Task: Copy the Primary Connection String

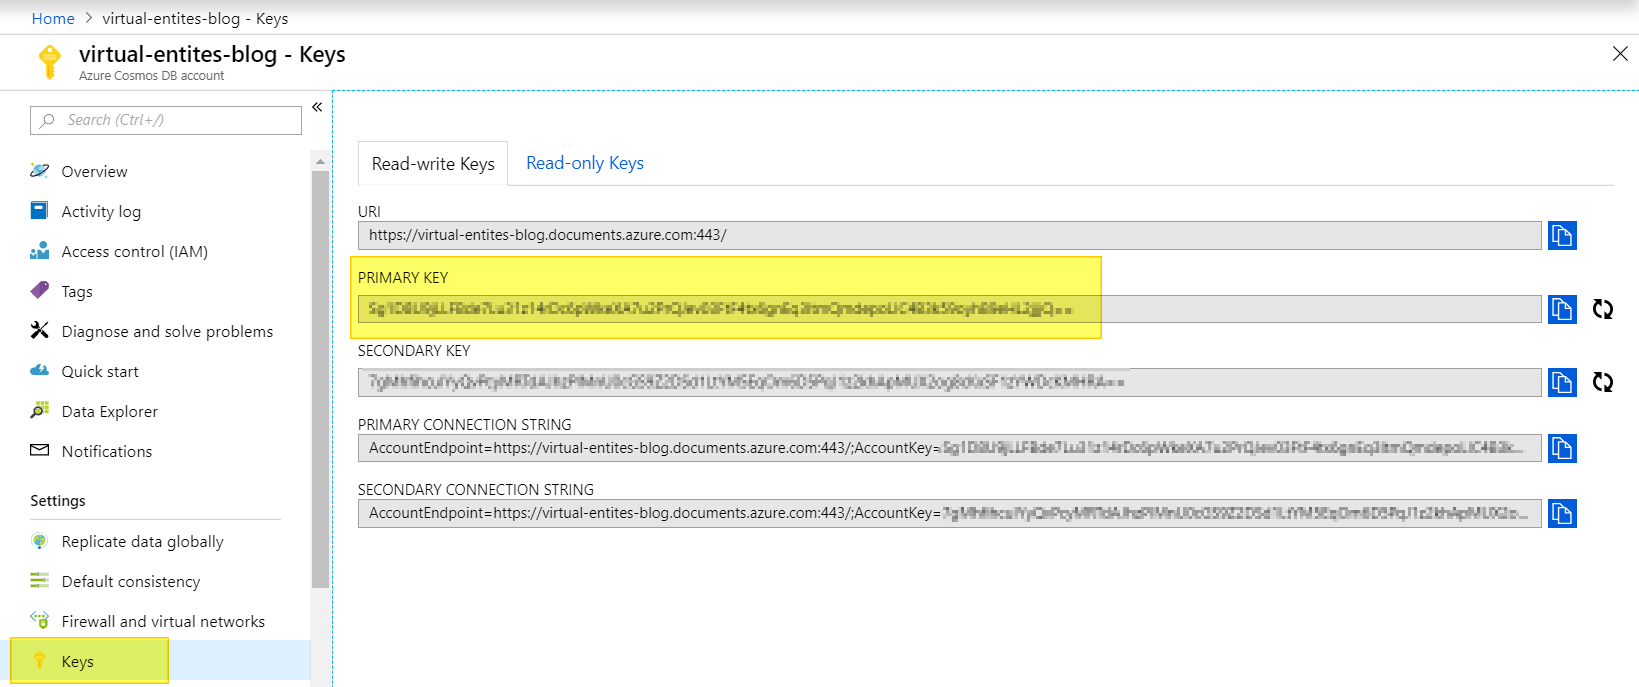Action: point(1562,448)
